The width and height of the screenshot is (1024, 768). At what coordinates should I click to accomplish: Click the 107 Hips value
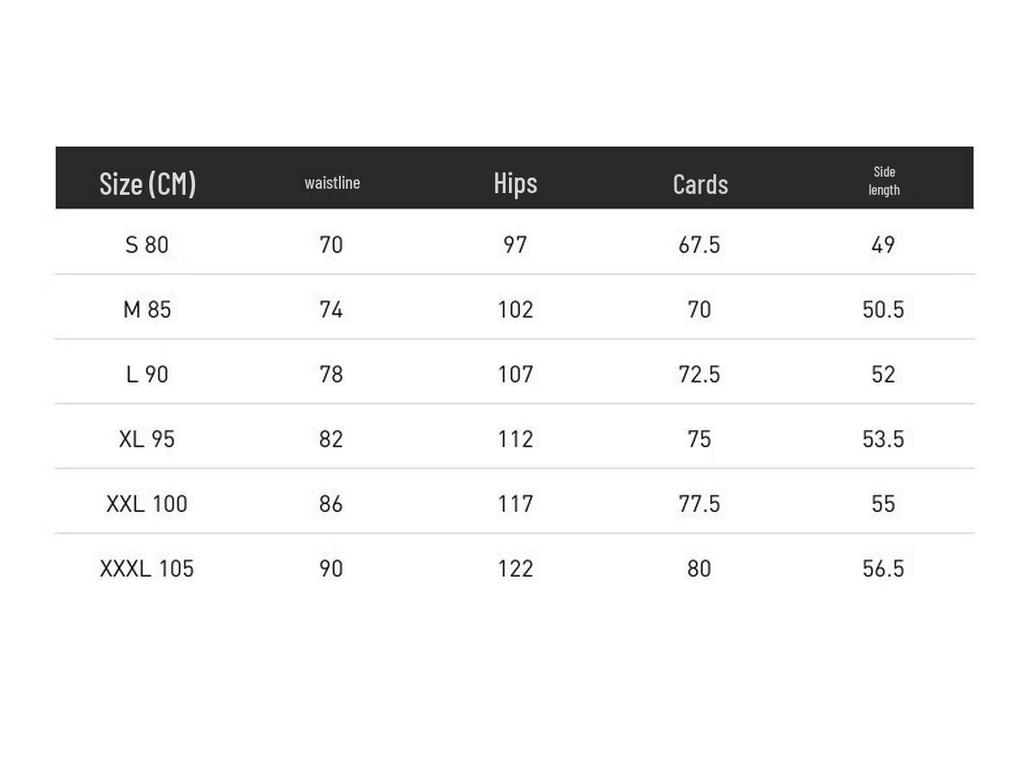[x=516, y=374]
